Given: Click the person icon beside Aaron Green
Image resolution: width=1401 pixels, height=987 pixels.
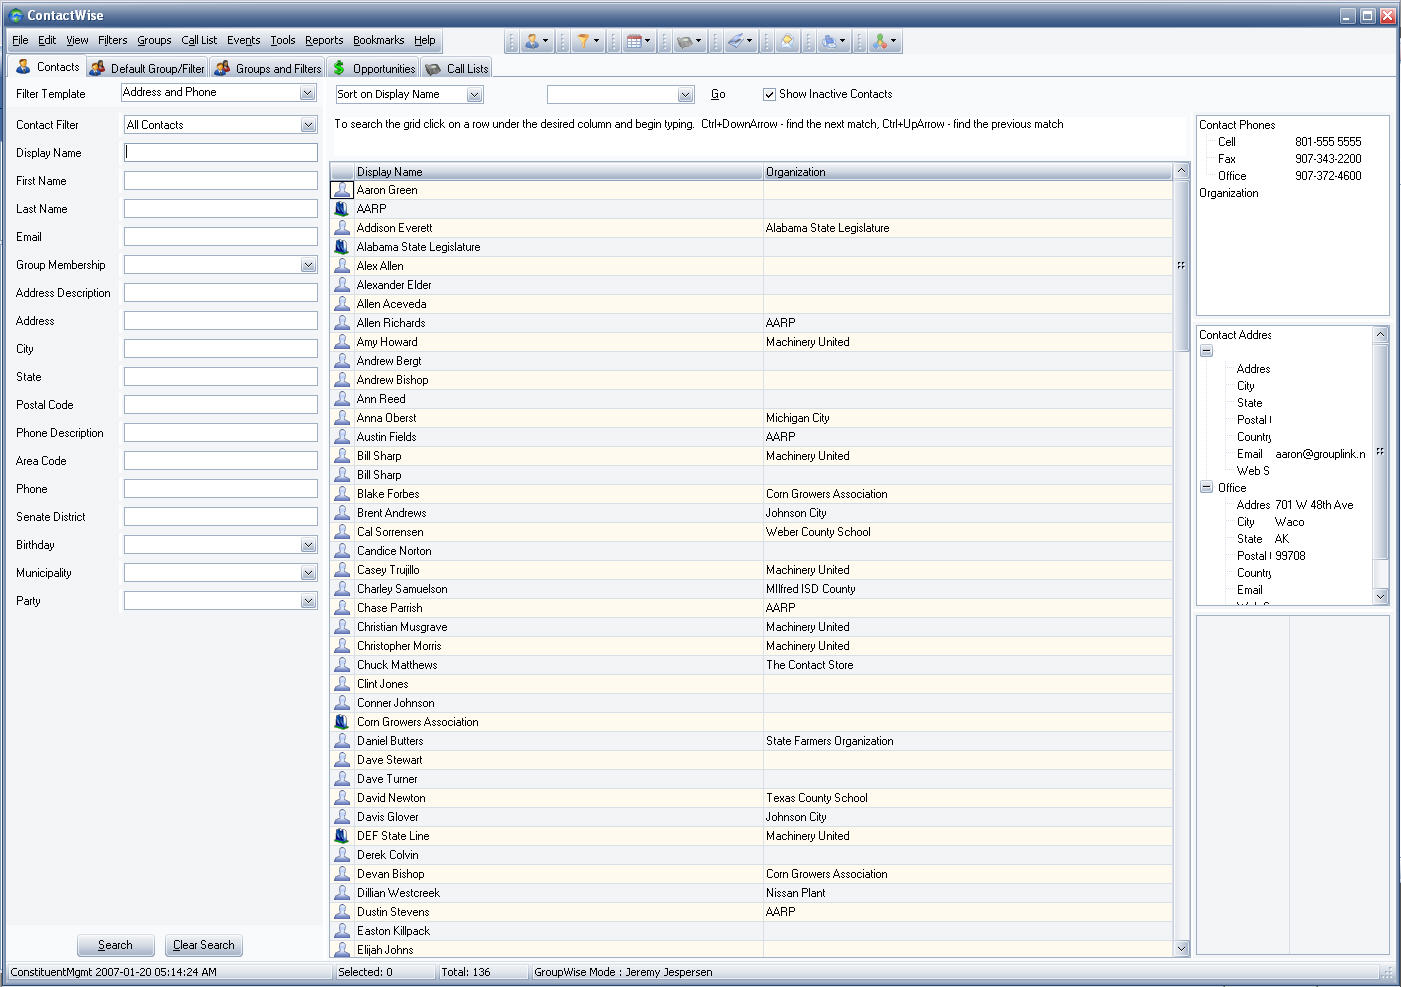Looking at the screenshot, I should click(x=342, y=190).
